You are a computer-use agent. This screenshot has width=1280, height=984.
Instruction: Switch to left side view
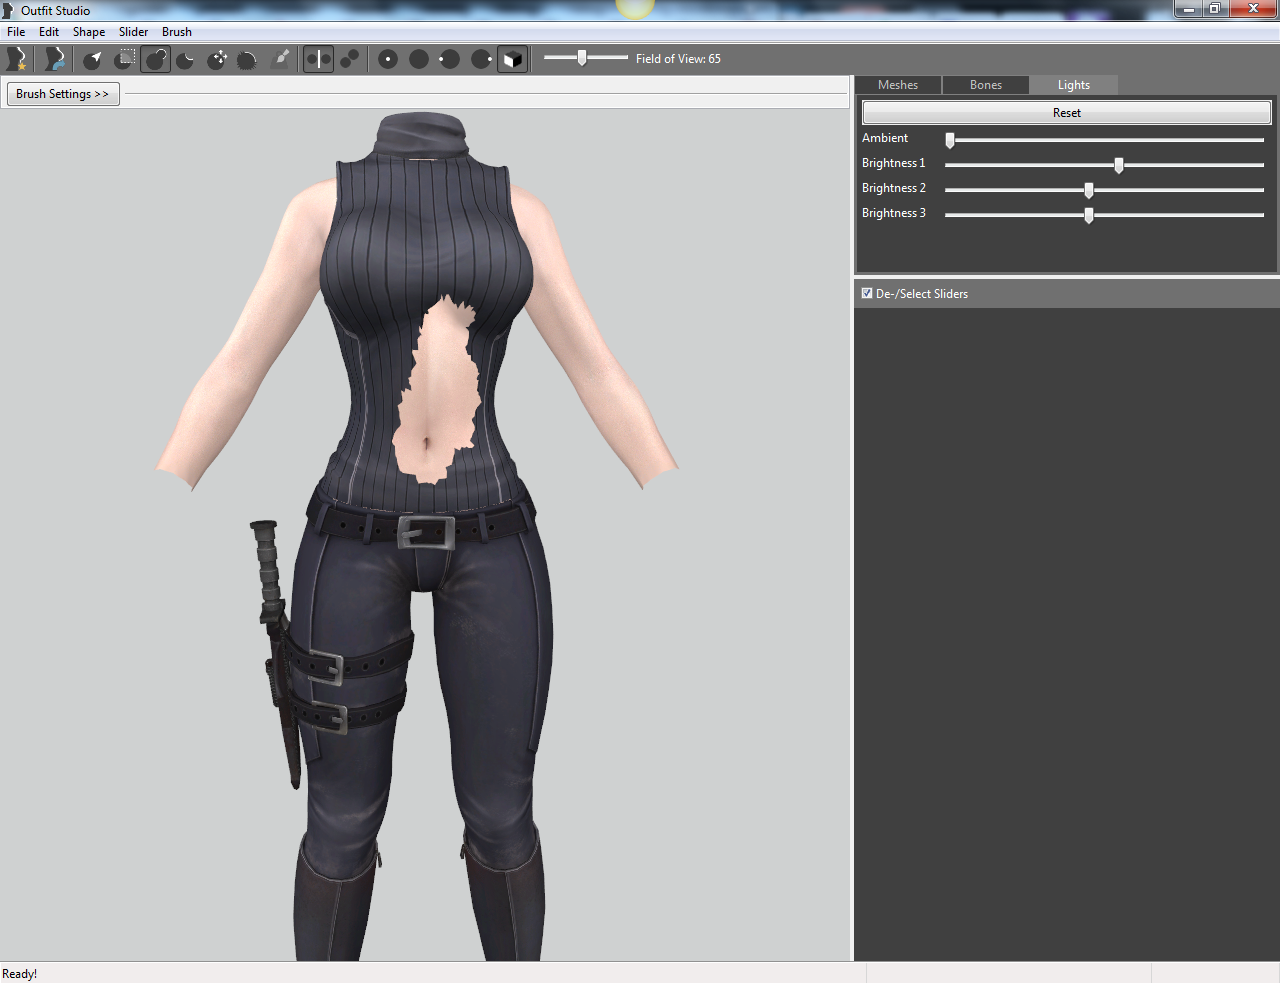pyautogui.click(x=450, y=59)
